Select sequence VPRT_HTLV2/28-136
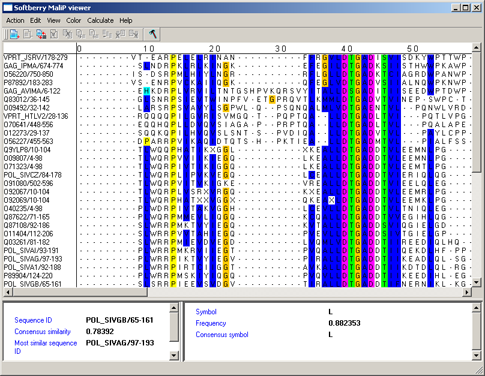This screenshot has width=485, height=376. pos(36,116)
